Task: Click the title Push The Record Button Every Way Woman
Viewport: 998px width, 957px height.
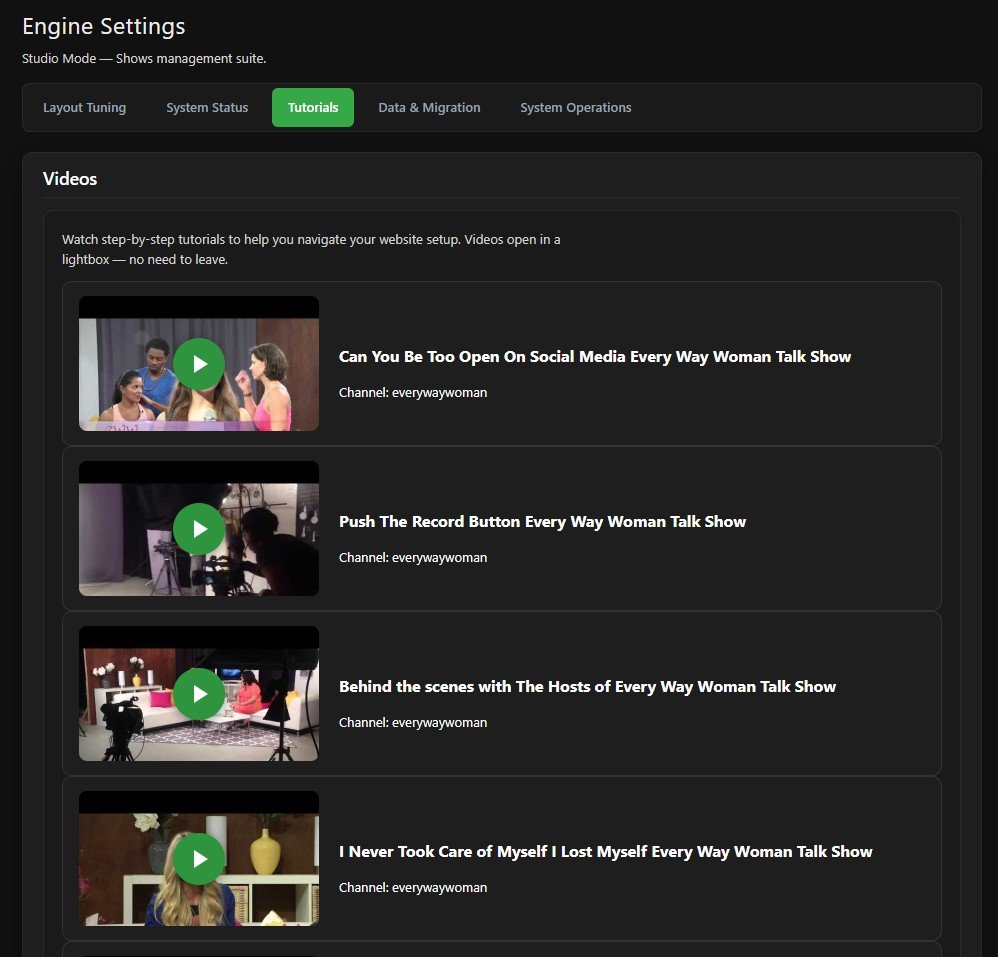Action: pos(542,522)
